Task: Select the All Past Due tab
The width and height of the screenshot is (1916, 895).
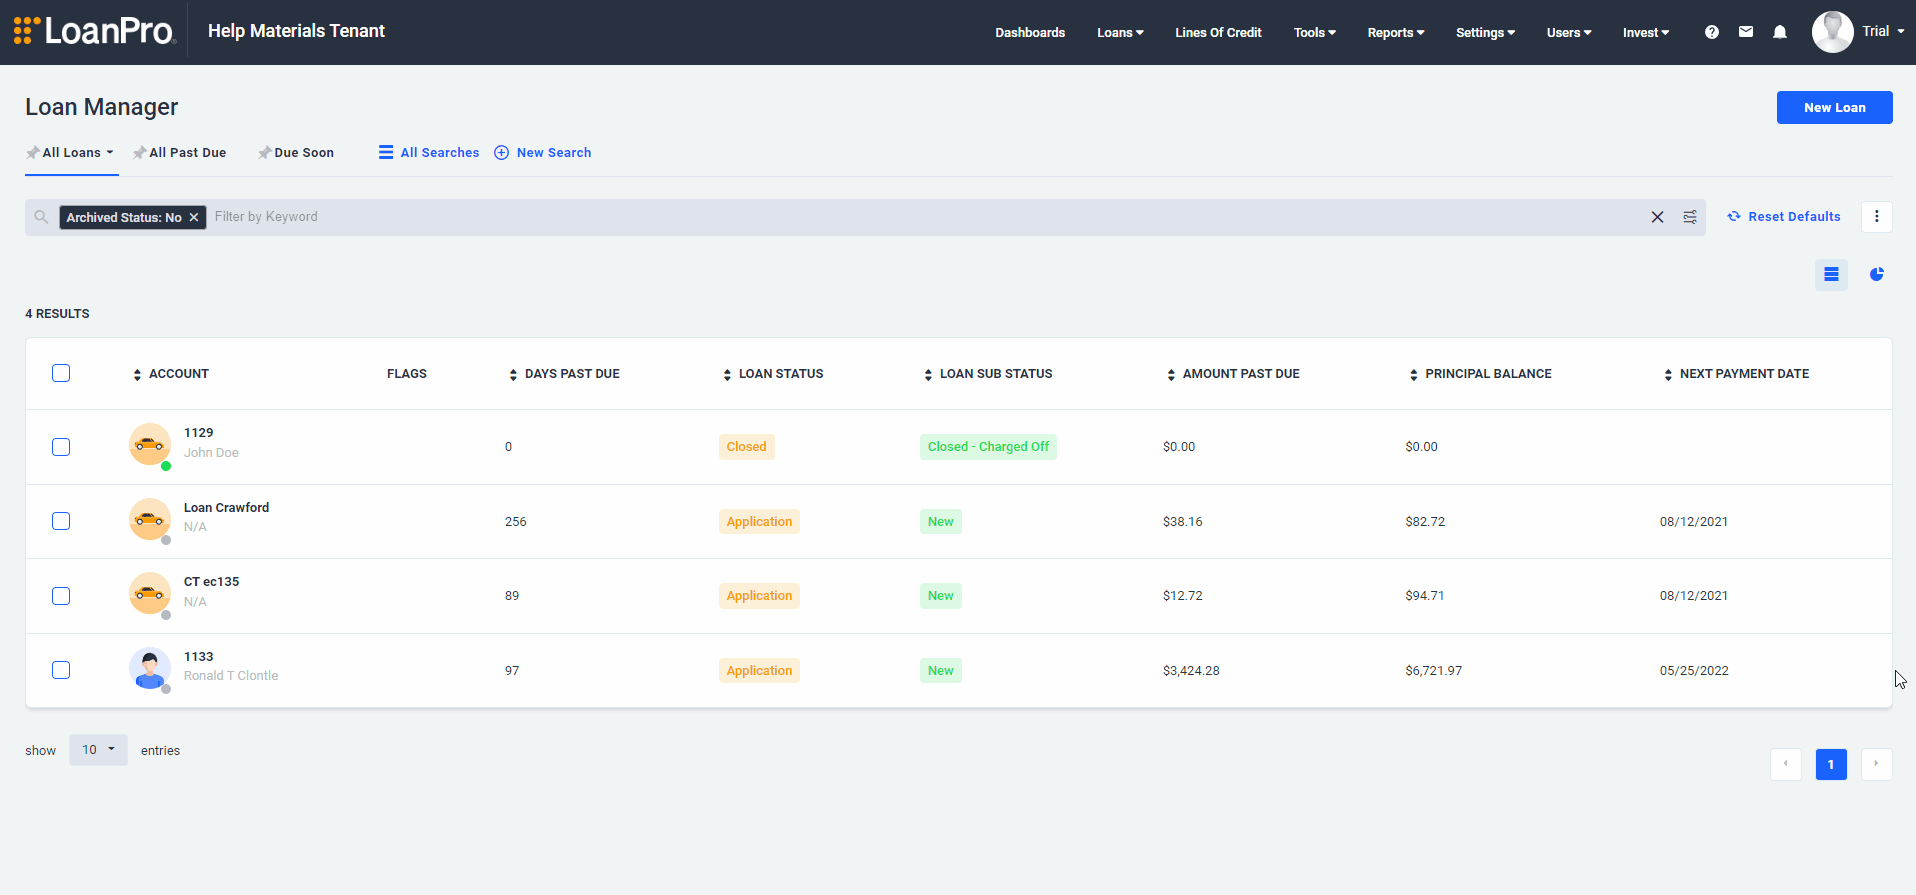Action: (180, 153)
